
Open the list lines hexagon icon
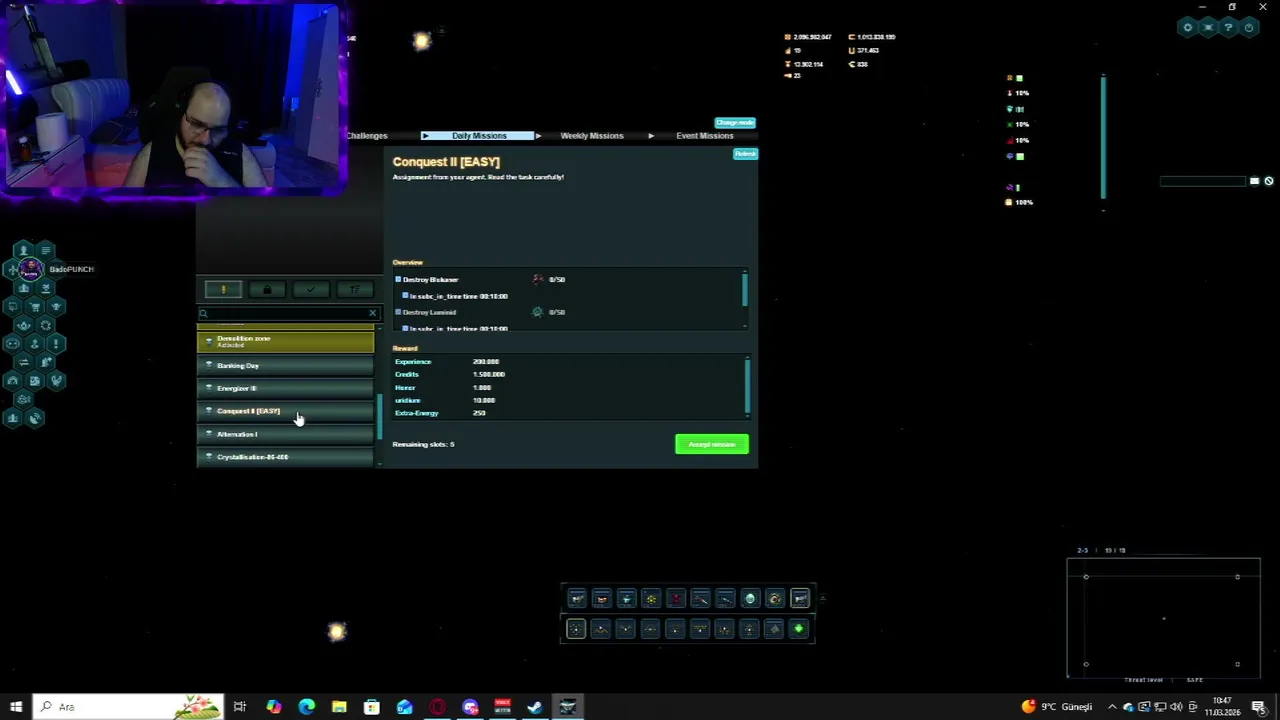click(45, 250)
